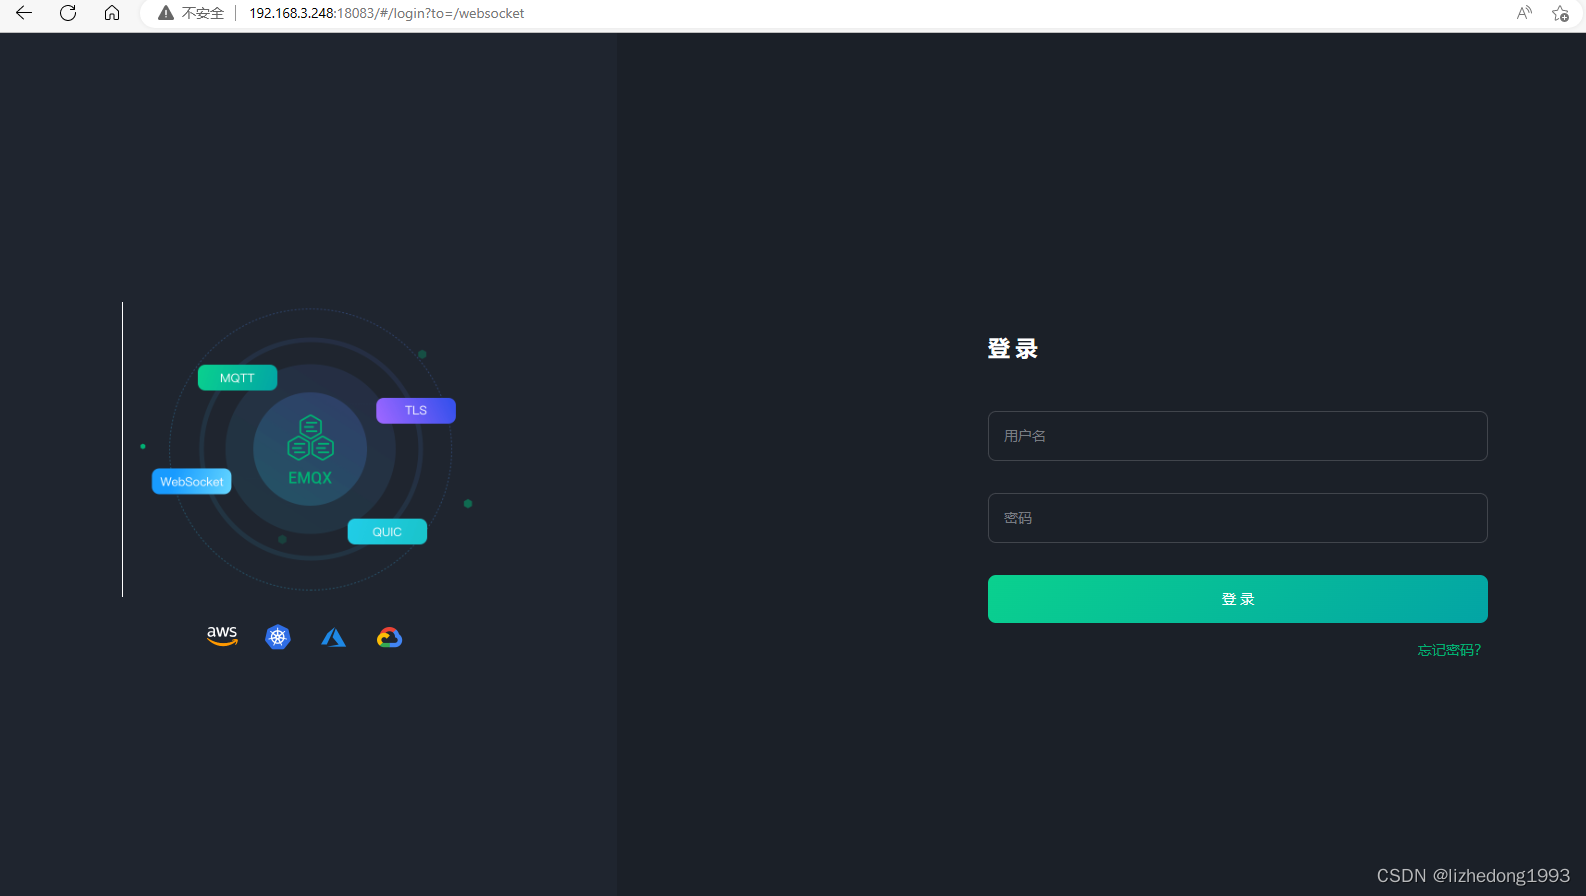
Task: Click the 登录 heading text
Action: pos(1012,349)
